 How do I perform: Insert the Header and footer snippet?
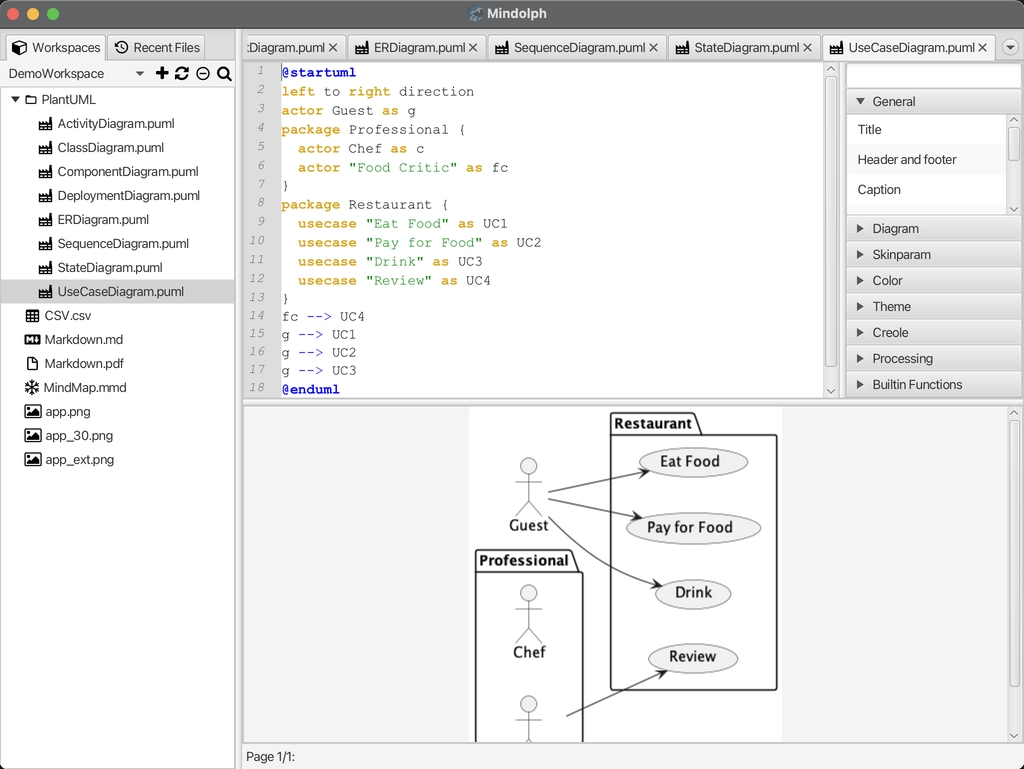926,160
